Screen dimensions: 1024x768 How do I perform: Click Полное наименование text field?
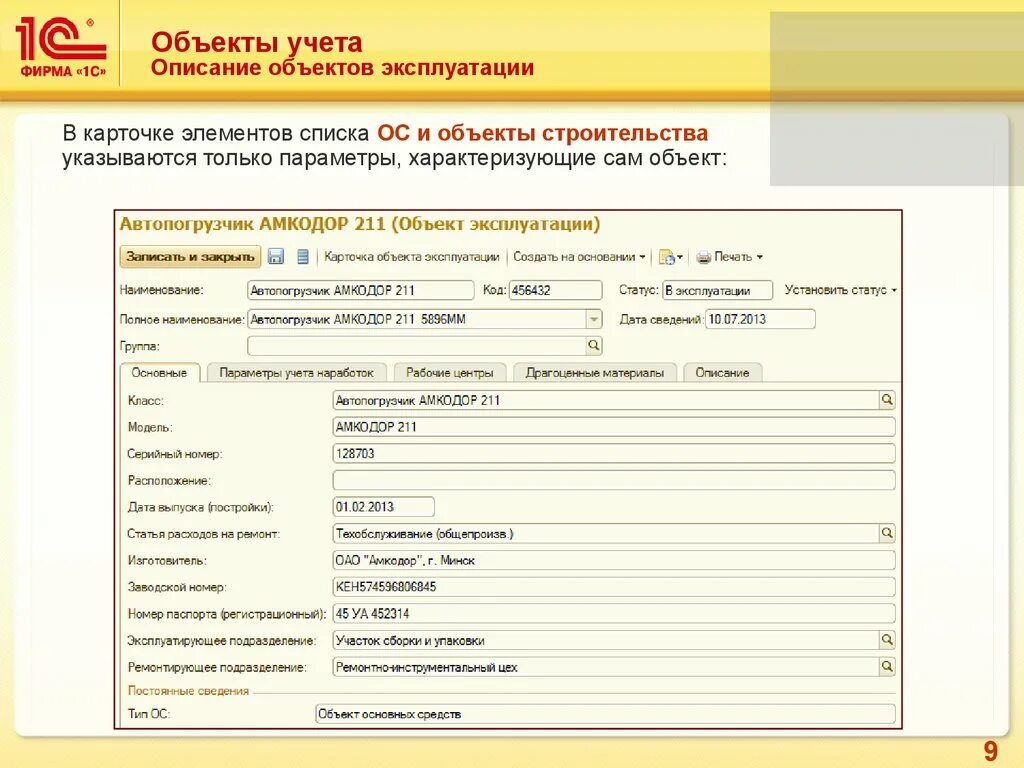tap(417, 319)
